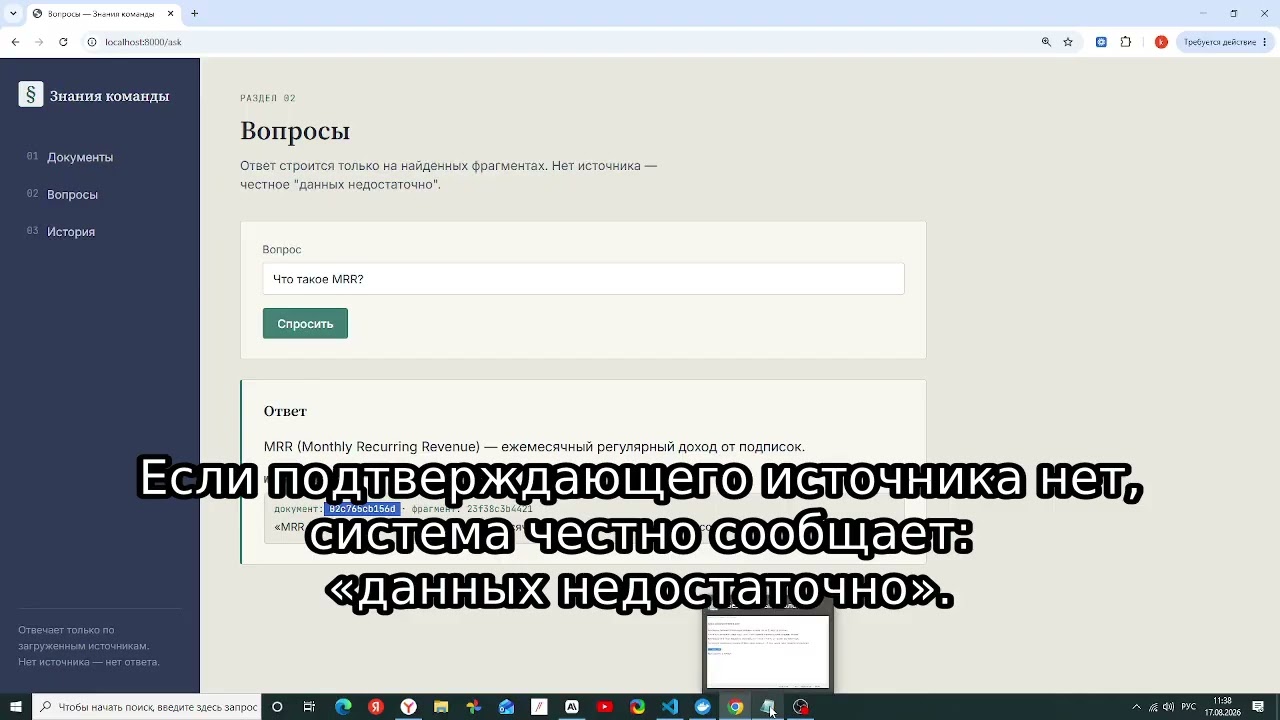Open a new browser tab
The height and width of the screenshot is (720, 1280).
tap(194, 13)
